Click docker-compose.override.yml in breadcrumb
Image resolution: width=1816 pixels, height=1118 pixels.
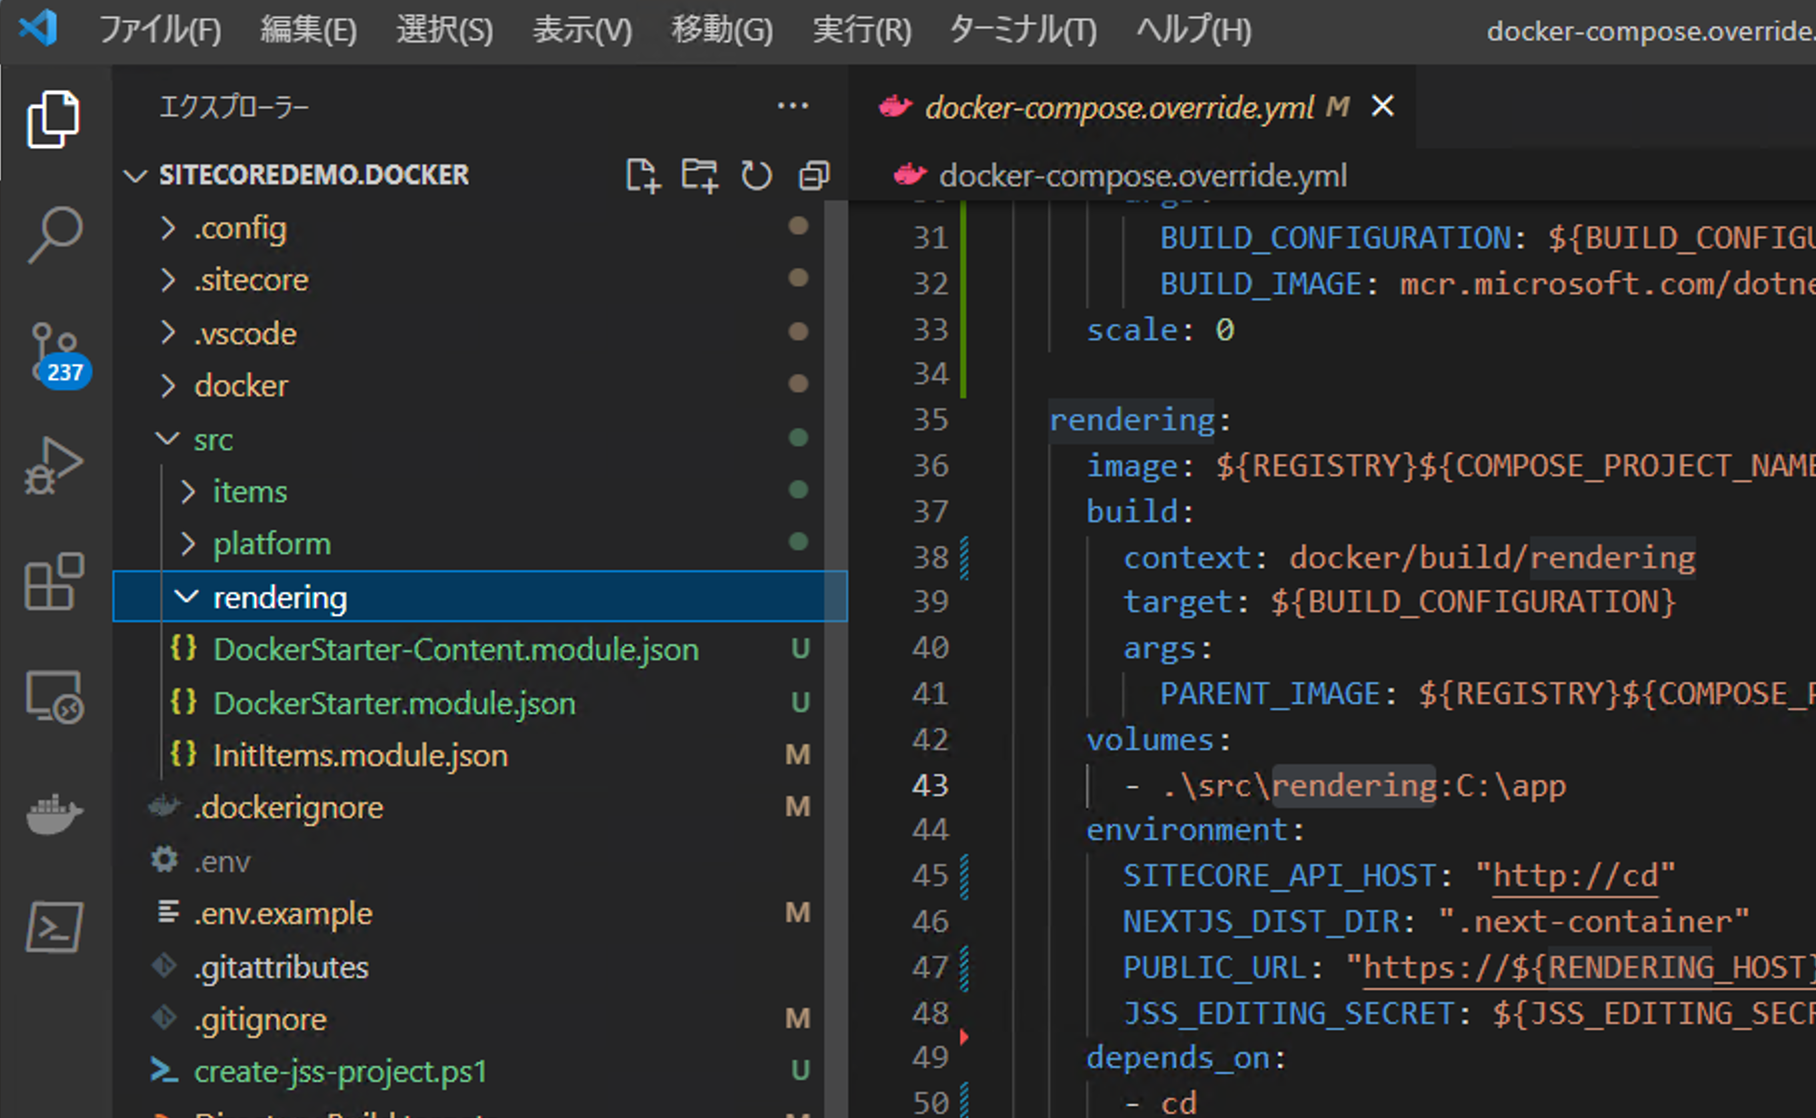point(1143,176)
